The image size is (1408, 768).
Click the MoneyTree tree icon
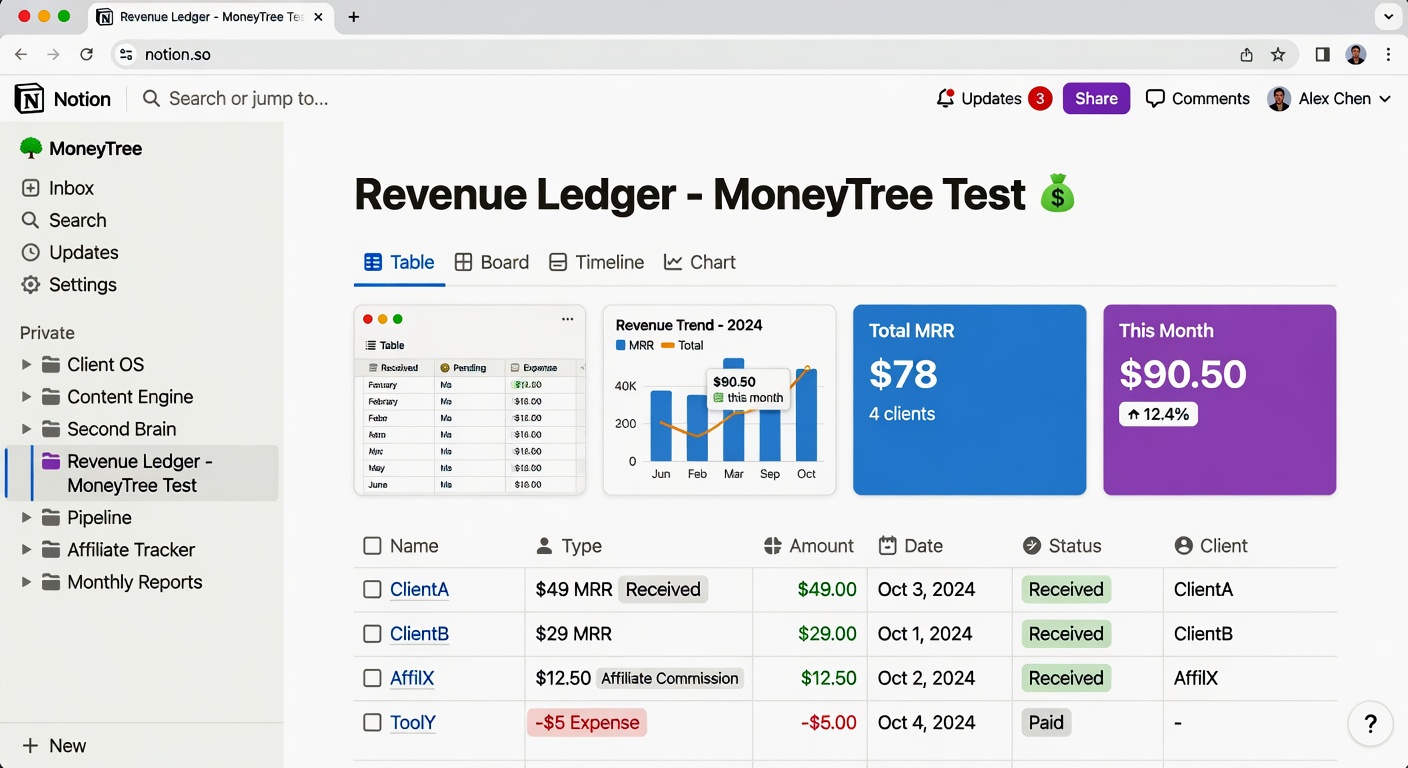tap(31, 148)
